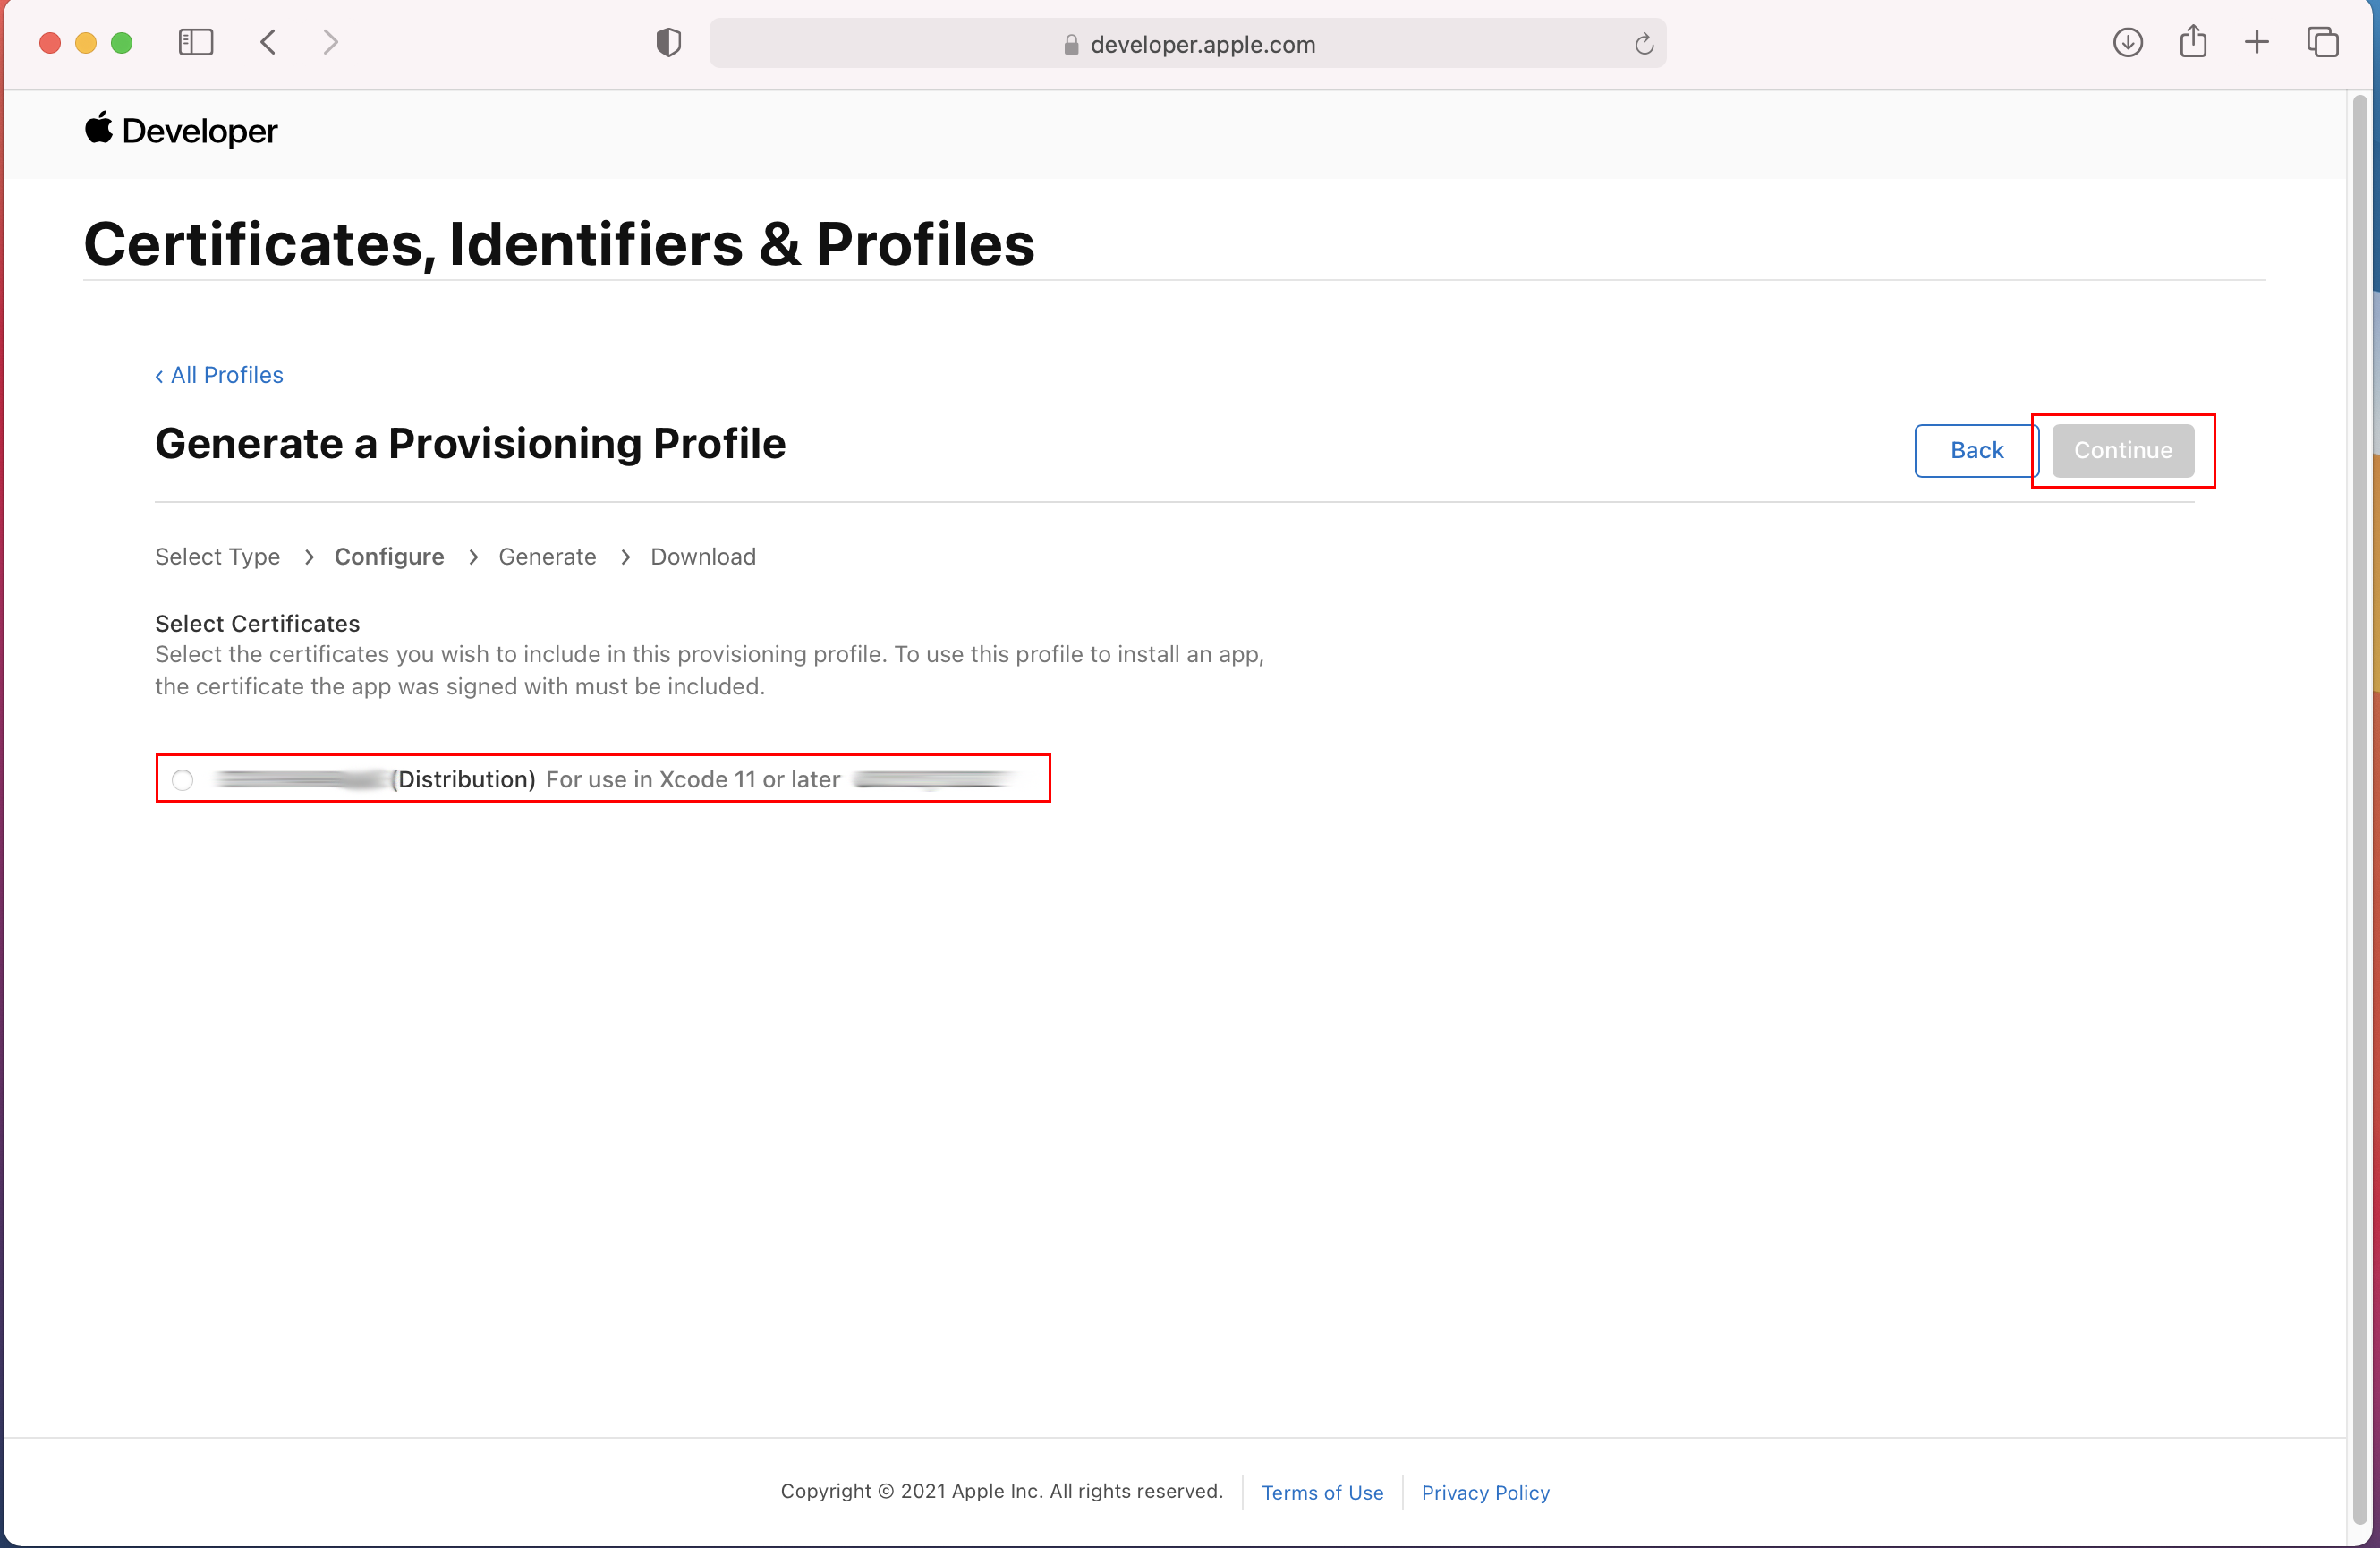The image size is (2380, 1548).
Task: Close the Safari window red button
Action: 50,43
